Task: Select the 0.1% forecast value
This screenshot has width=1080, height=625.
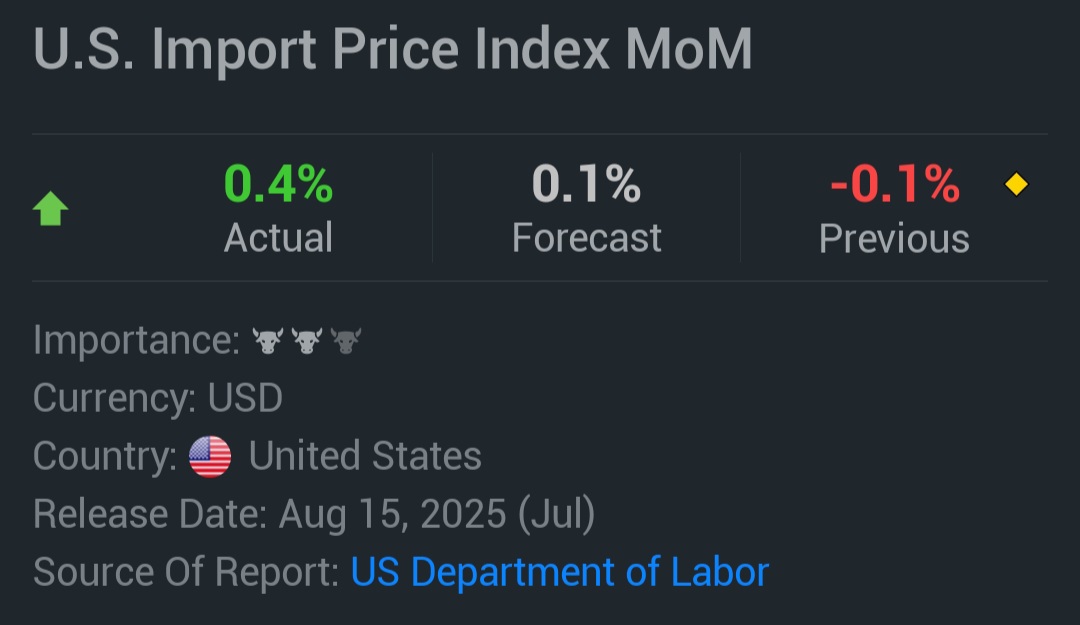Action: coord(586,185)
